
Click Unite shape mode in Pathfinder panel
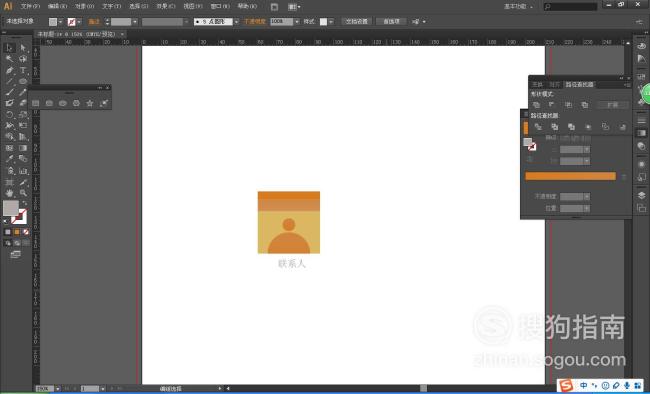[536, 105]
